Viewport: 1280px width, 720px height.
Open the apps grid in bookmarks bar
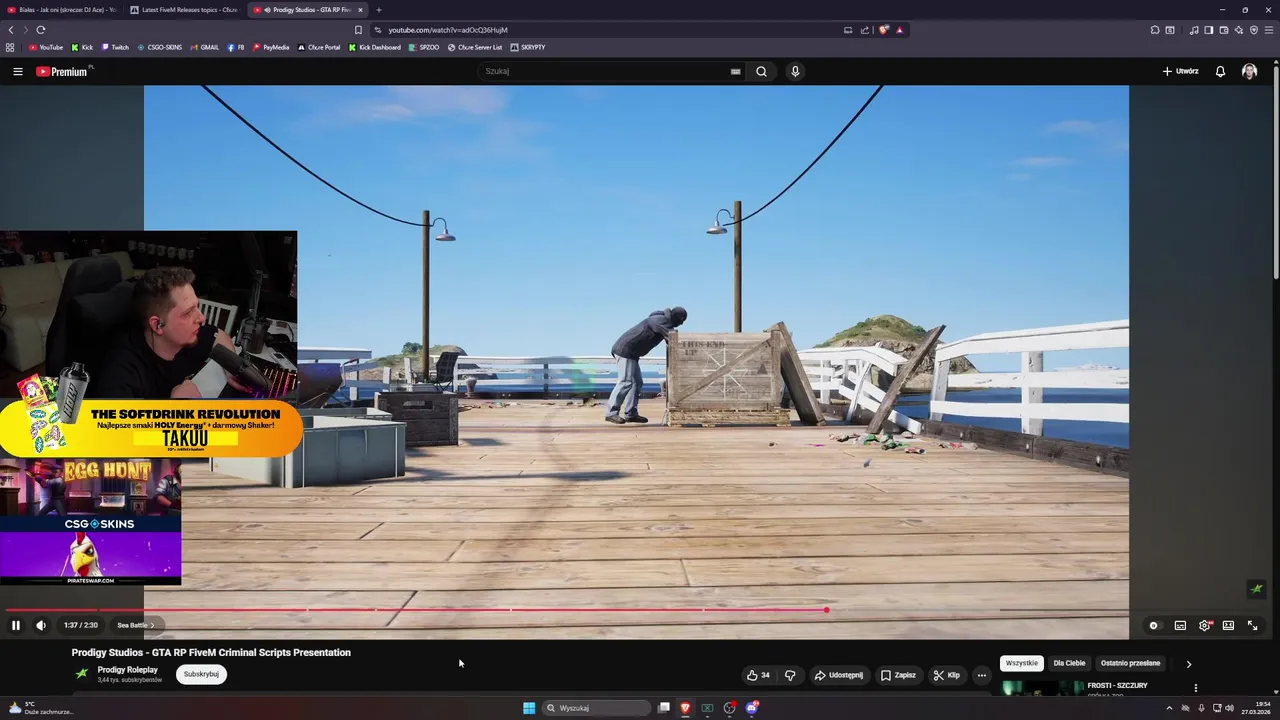click(10, 47)
